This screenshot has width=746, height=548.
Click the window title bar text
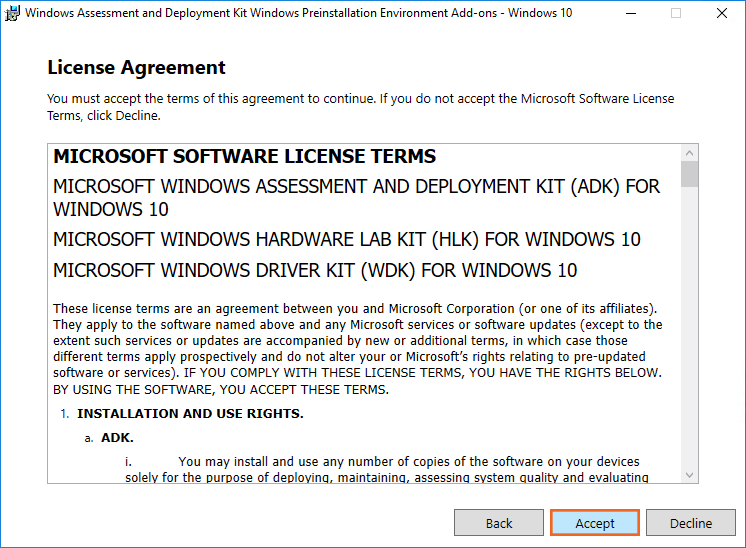tap(300, 14)
